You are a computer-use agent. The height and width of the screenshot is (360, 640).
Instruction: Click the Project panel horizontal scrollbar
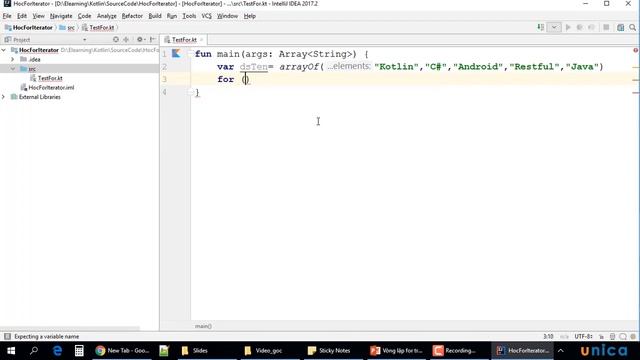coord(70,328)
